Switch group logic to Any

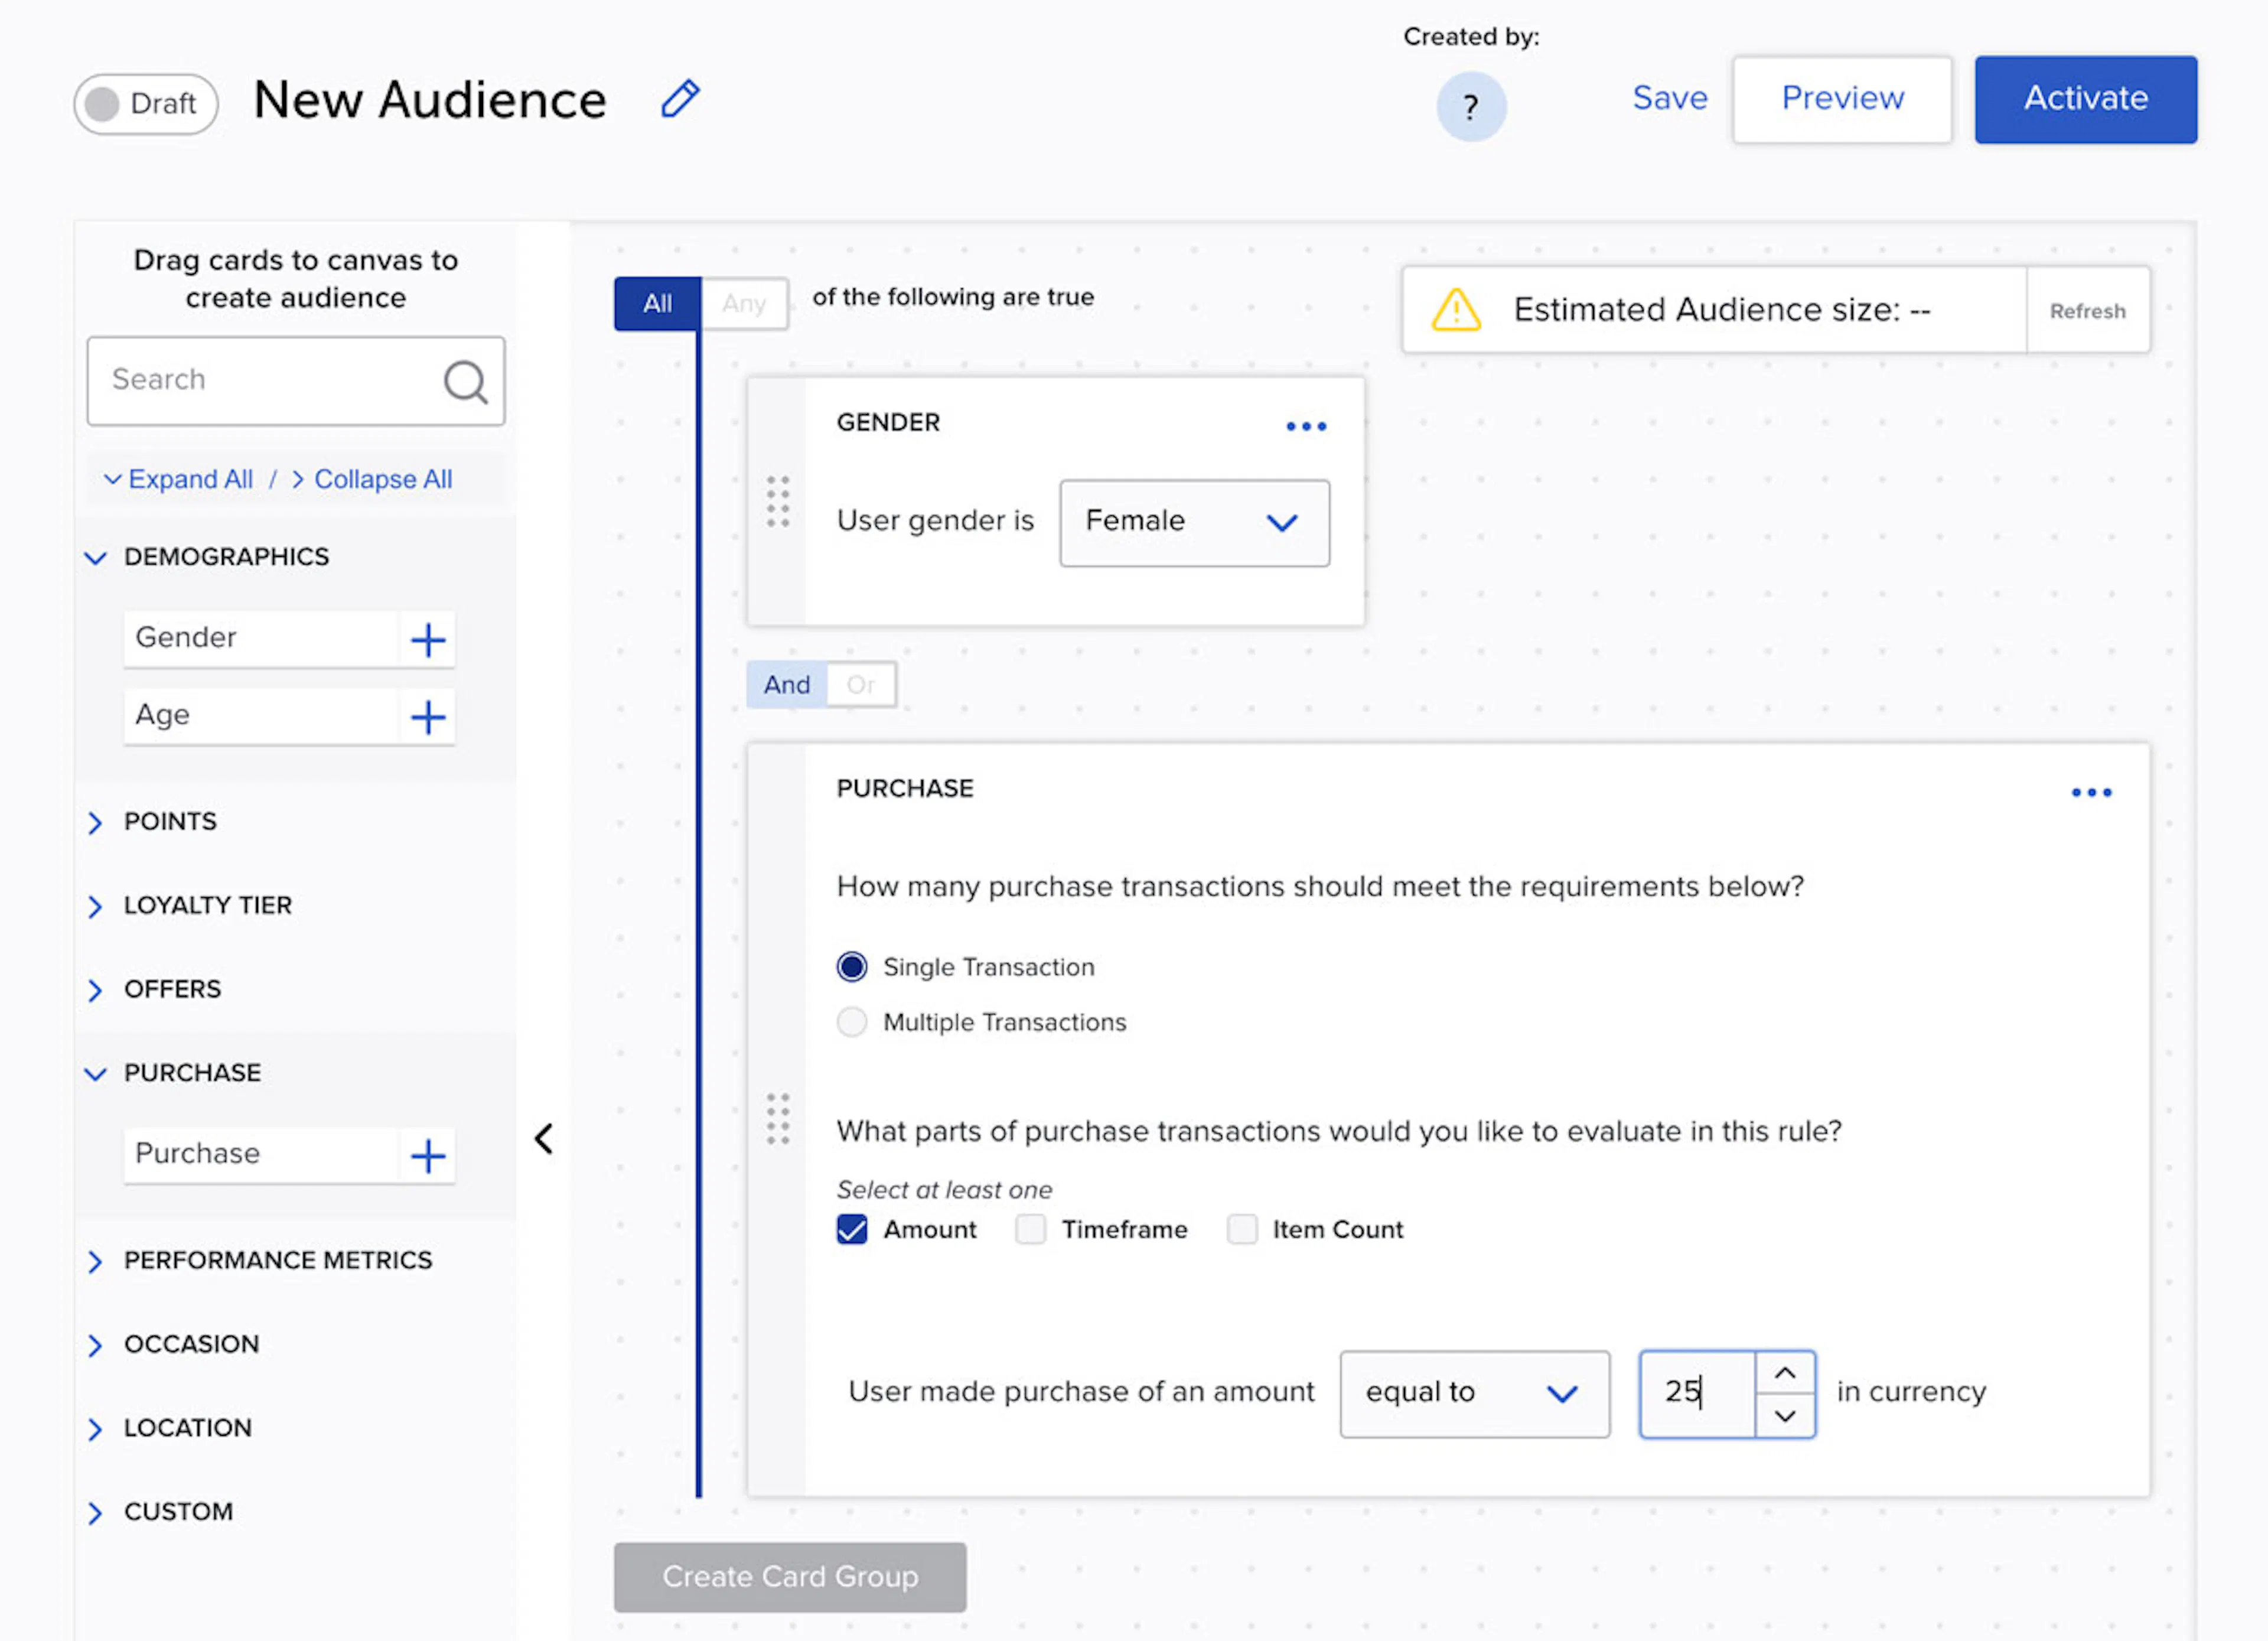(744, 303)
